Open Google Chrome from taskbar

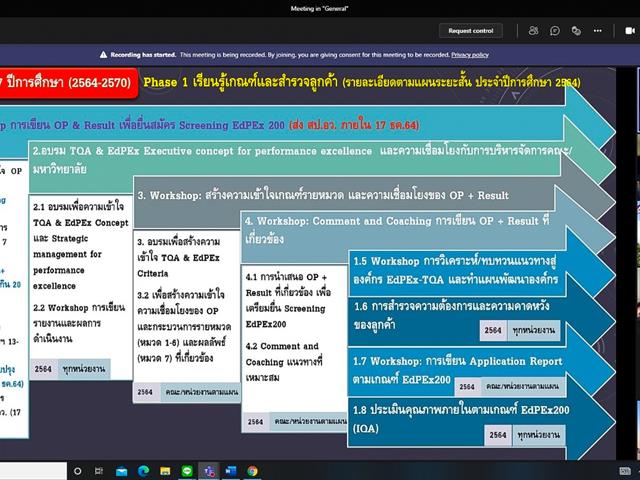coord(252,471)
